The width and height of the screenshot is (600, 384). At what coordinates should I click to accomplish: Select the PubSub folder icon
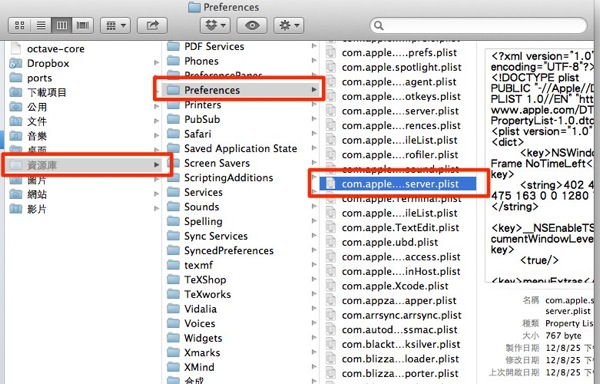173,119
